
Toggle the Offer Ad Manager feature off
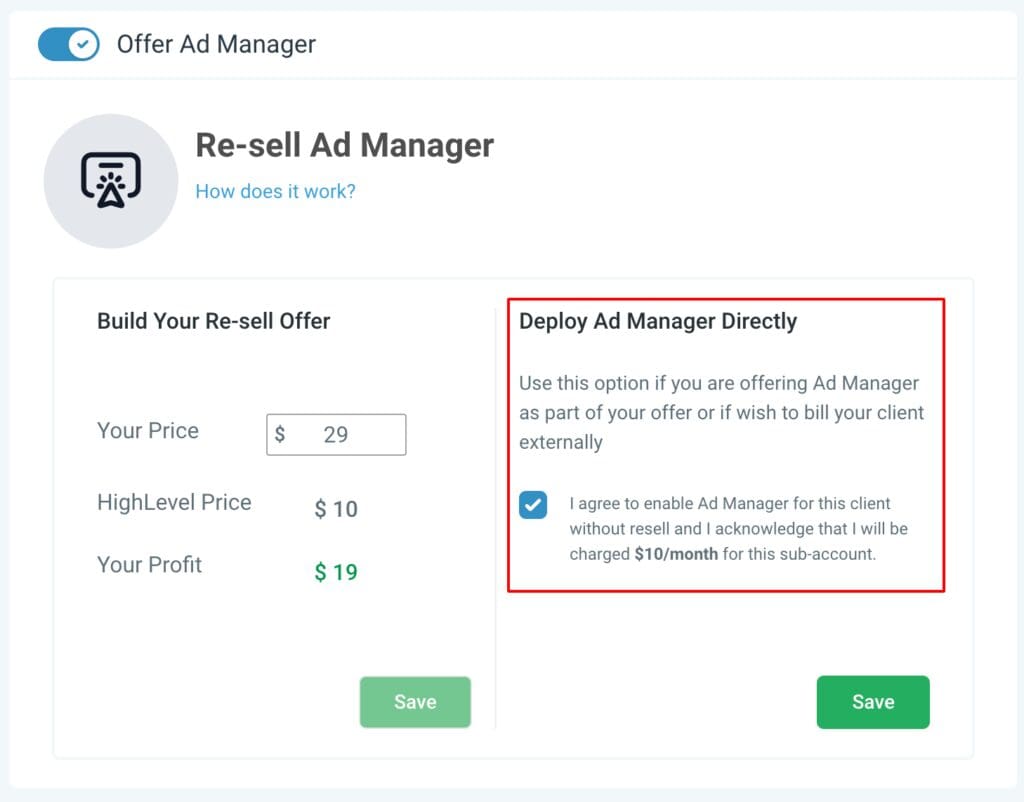pos(67,44)
